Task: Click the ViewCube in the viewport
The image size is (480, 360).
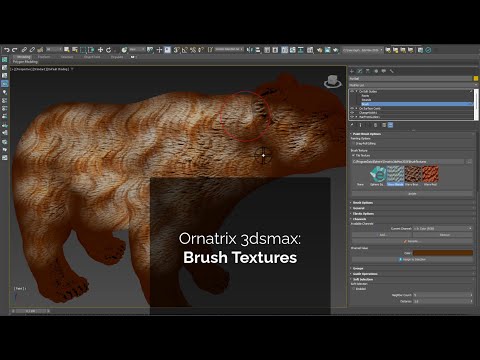Action: [x=332, y=81]
